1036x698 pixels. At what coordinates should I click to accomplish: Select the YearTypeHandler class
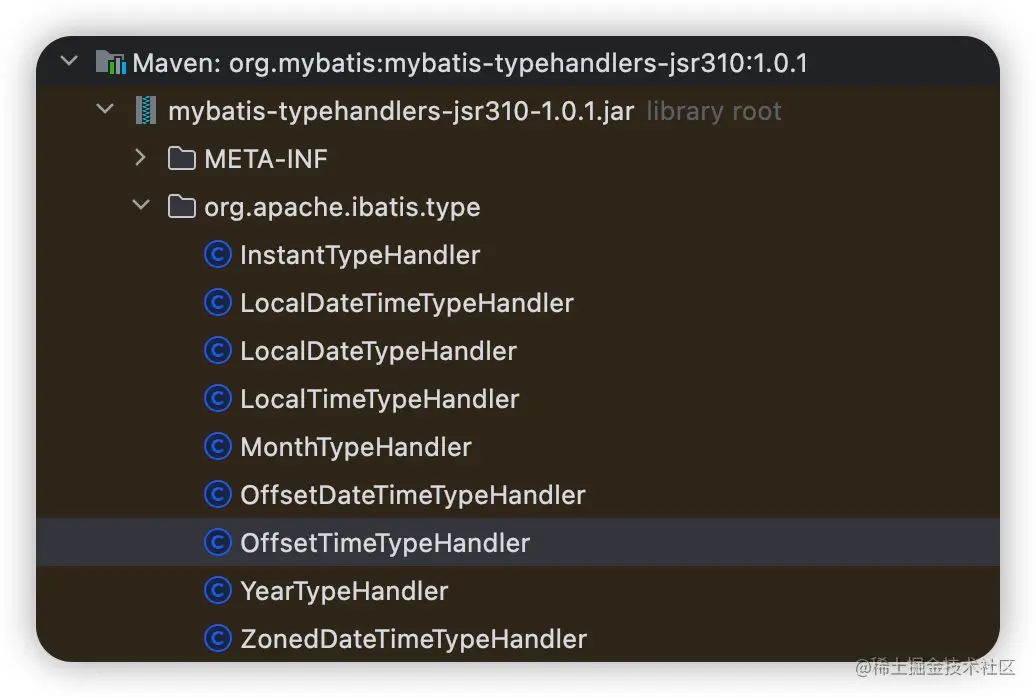pos(344,591)
